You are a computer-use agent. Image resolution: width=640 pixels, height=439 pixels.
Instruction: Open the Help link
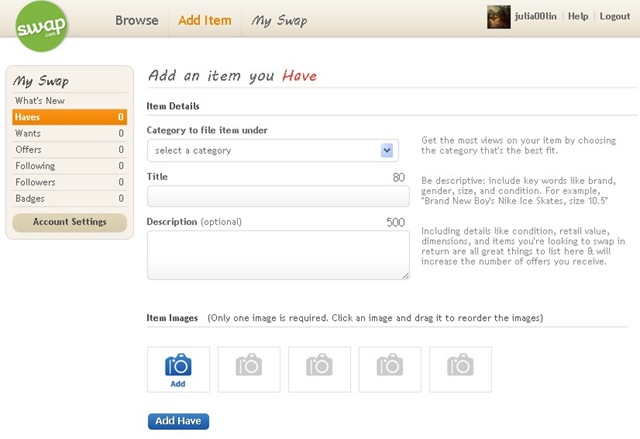[578, 16]
